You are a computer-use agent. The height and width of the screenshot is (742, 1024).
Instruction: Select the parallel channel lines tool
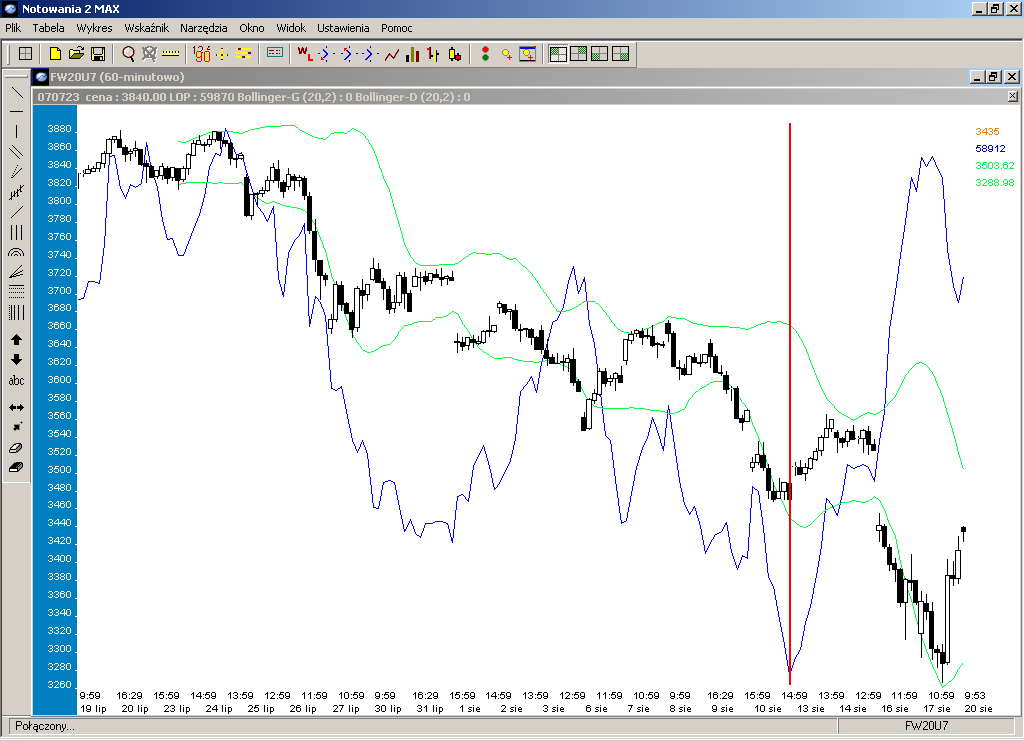click(x=16, y=152)
